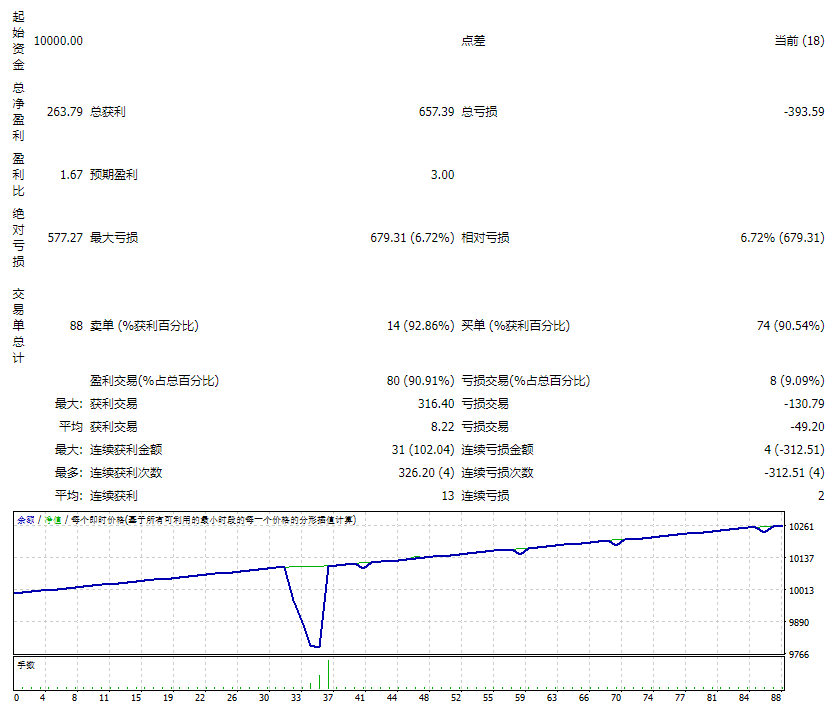Image resolution: width=836 pixels, height=706 pixels.
Task: Select the 连续亏损金额 label
Action: point(497,450)
